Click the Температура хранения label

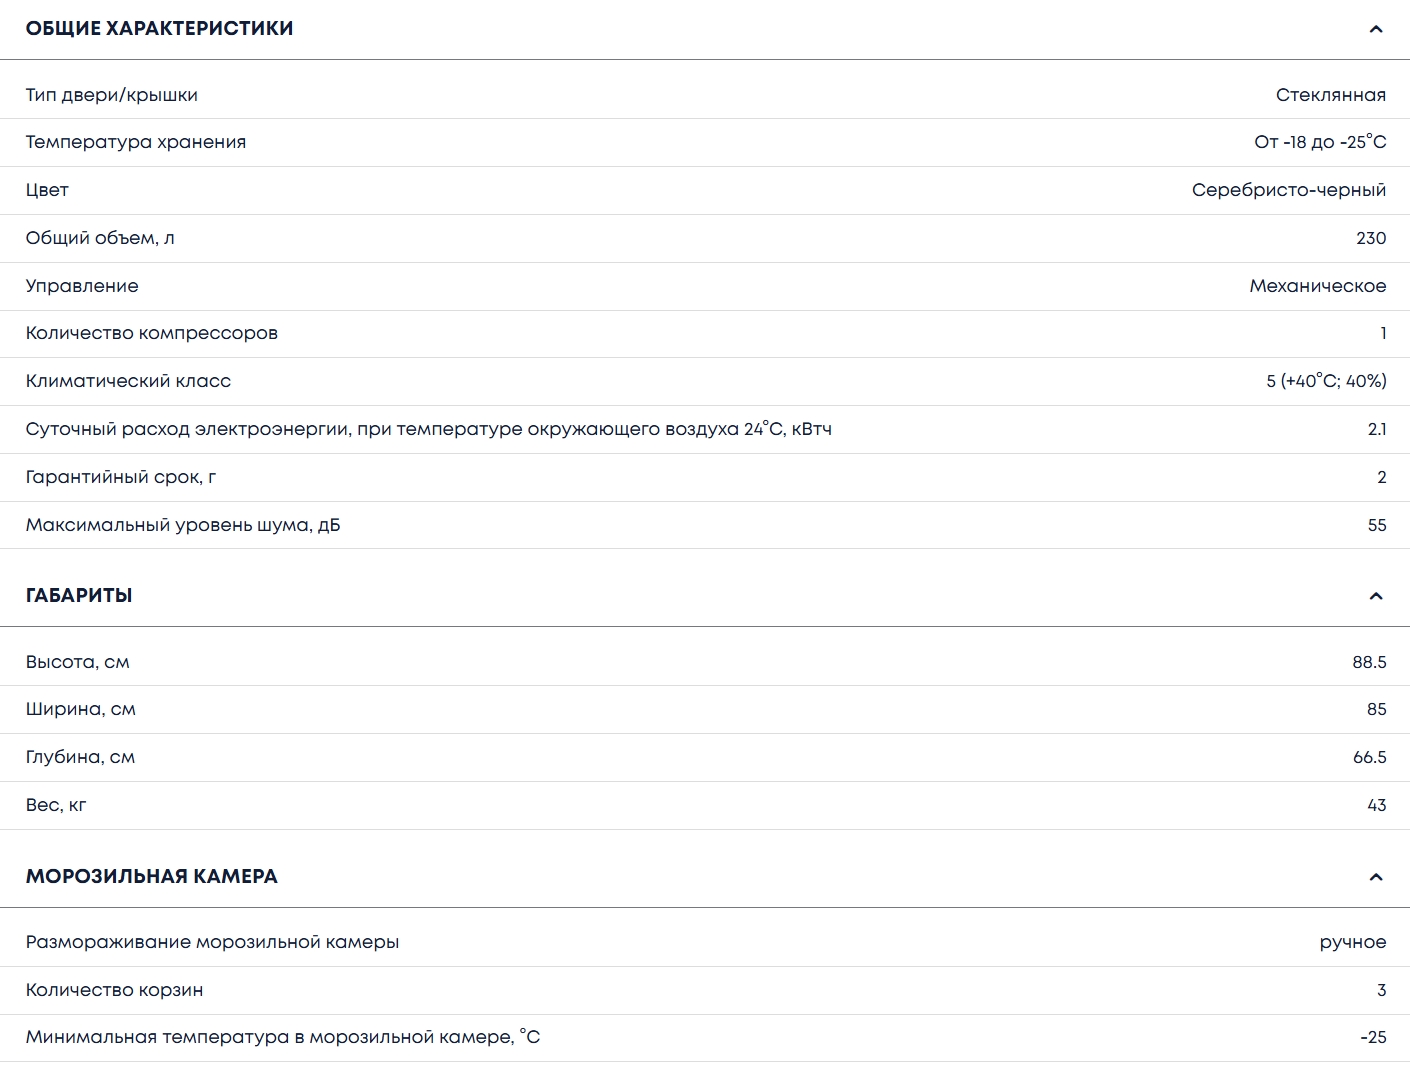click(135, 142)
